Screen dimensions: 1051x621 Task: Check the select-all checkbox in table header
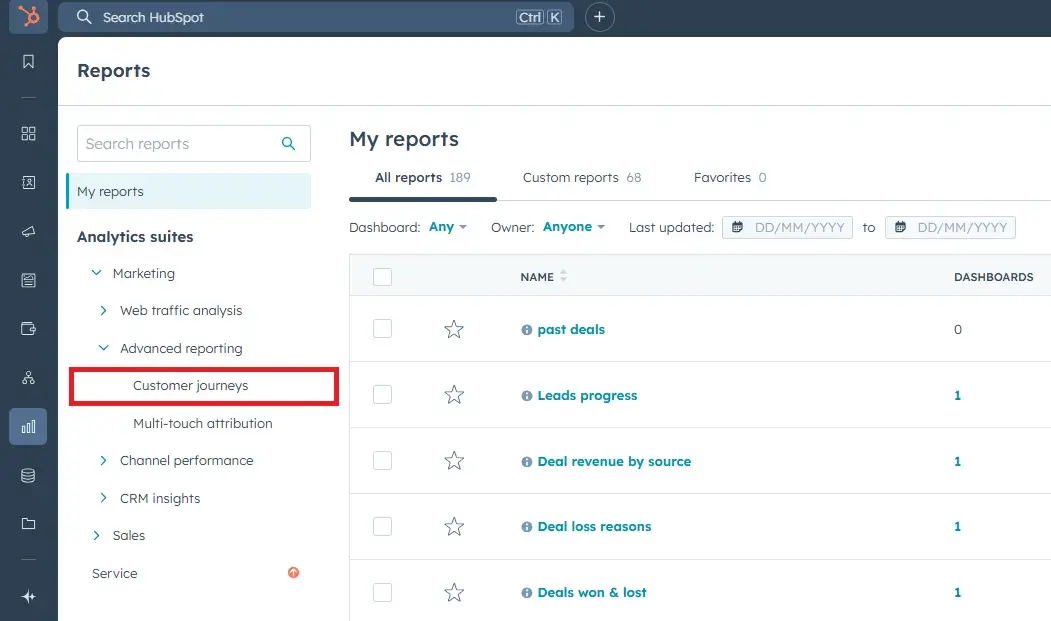(382, 277)
